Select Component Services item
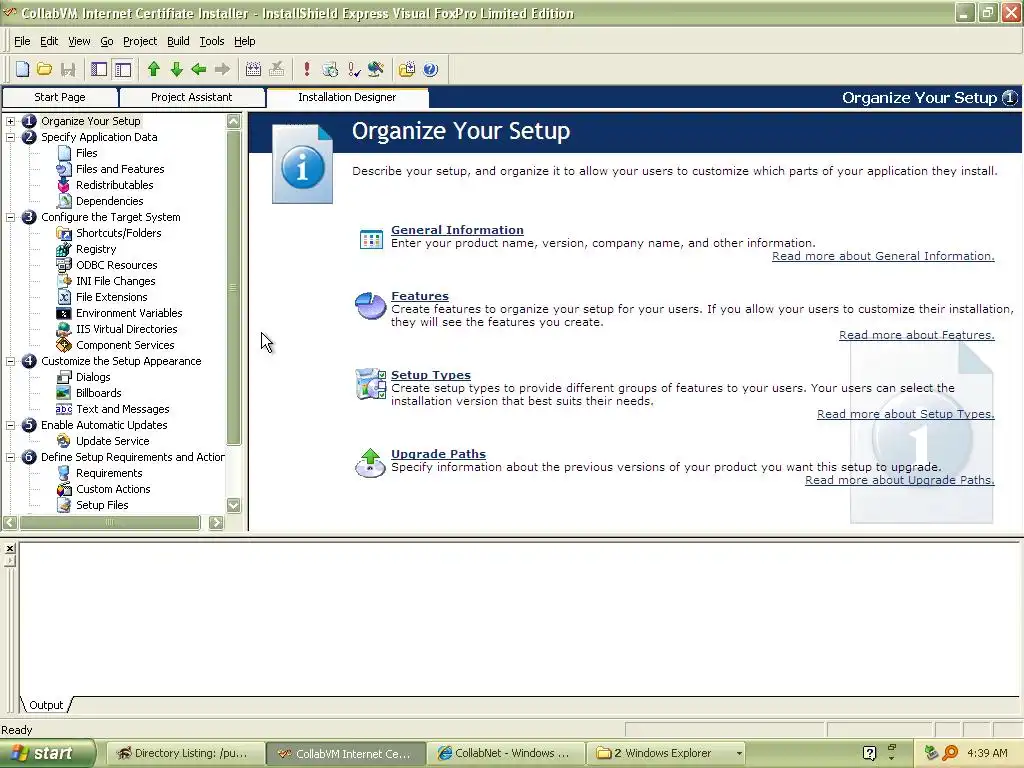The height and width of the screenshot is (768, 1024). (125, 345)
